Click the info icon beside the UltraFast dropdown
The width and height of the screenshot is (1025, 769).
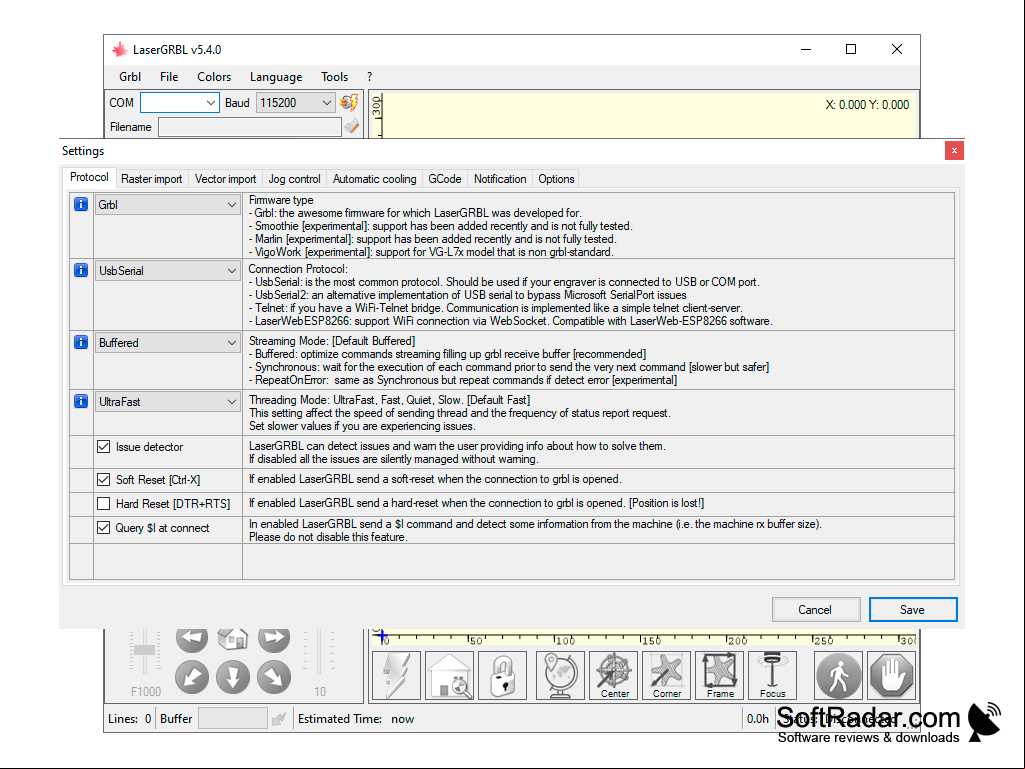(81, 401)
